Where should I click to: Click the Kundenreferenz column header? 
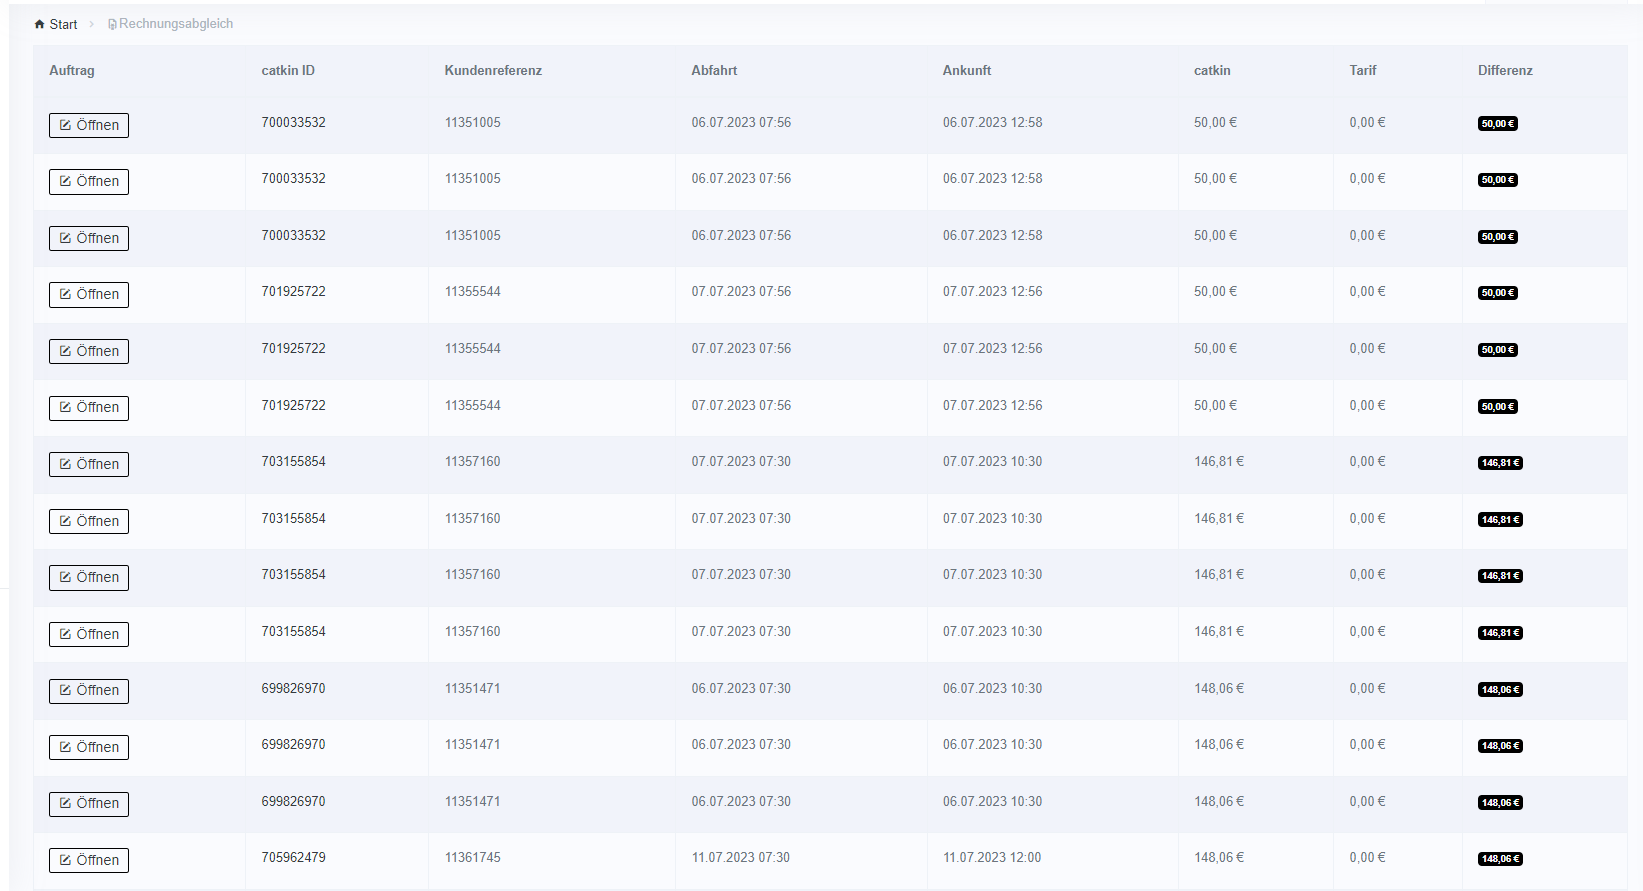tap(493, 71)
